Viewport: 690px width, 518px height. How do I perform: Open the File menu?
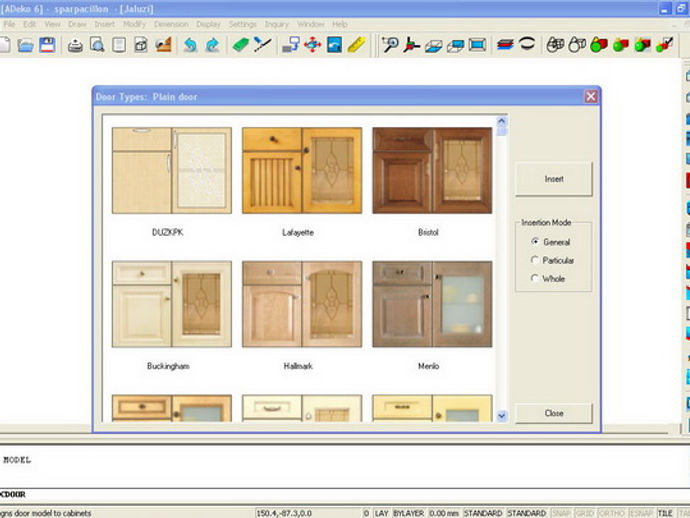[9, 24]
